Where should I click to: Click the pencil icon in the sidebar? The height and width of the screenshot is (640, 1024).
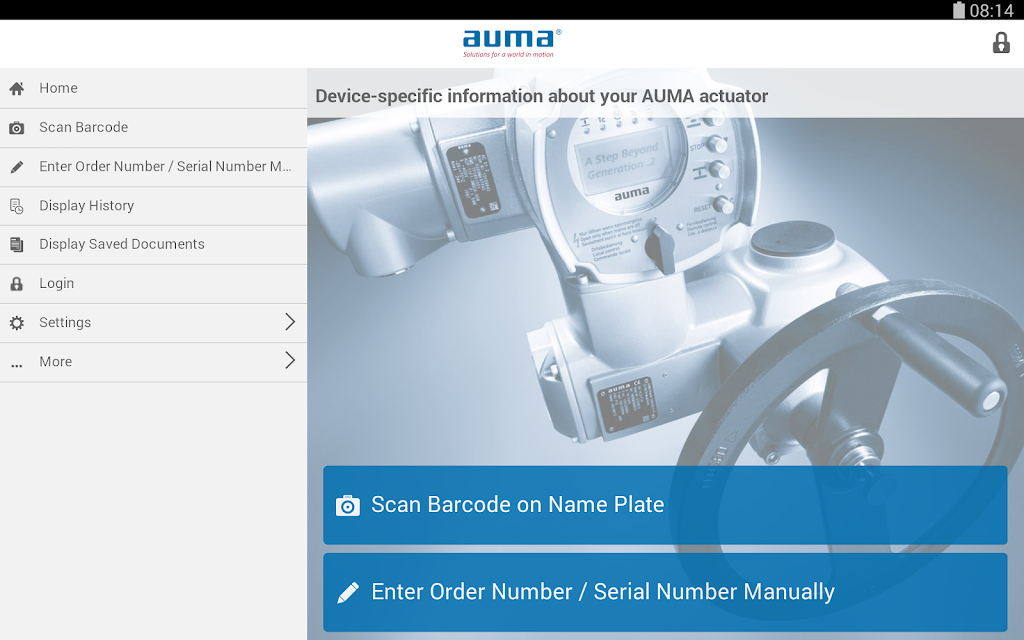point(17,167)
